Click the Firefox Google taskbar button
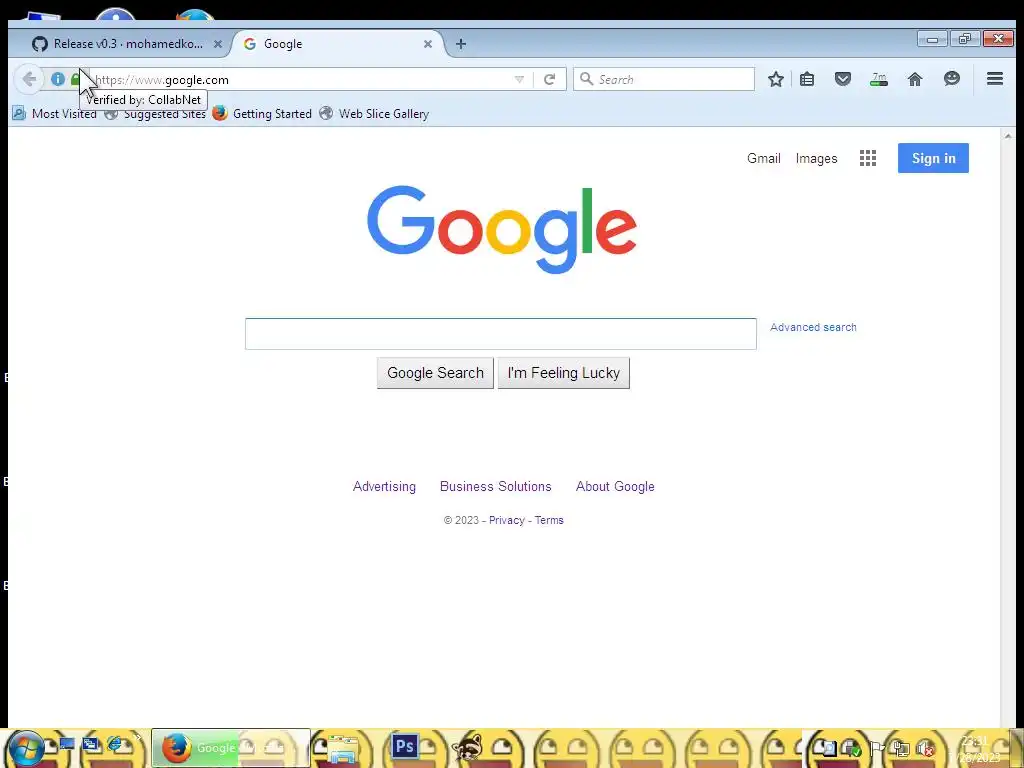1024x768 pixels. point(231,748)
